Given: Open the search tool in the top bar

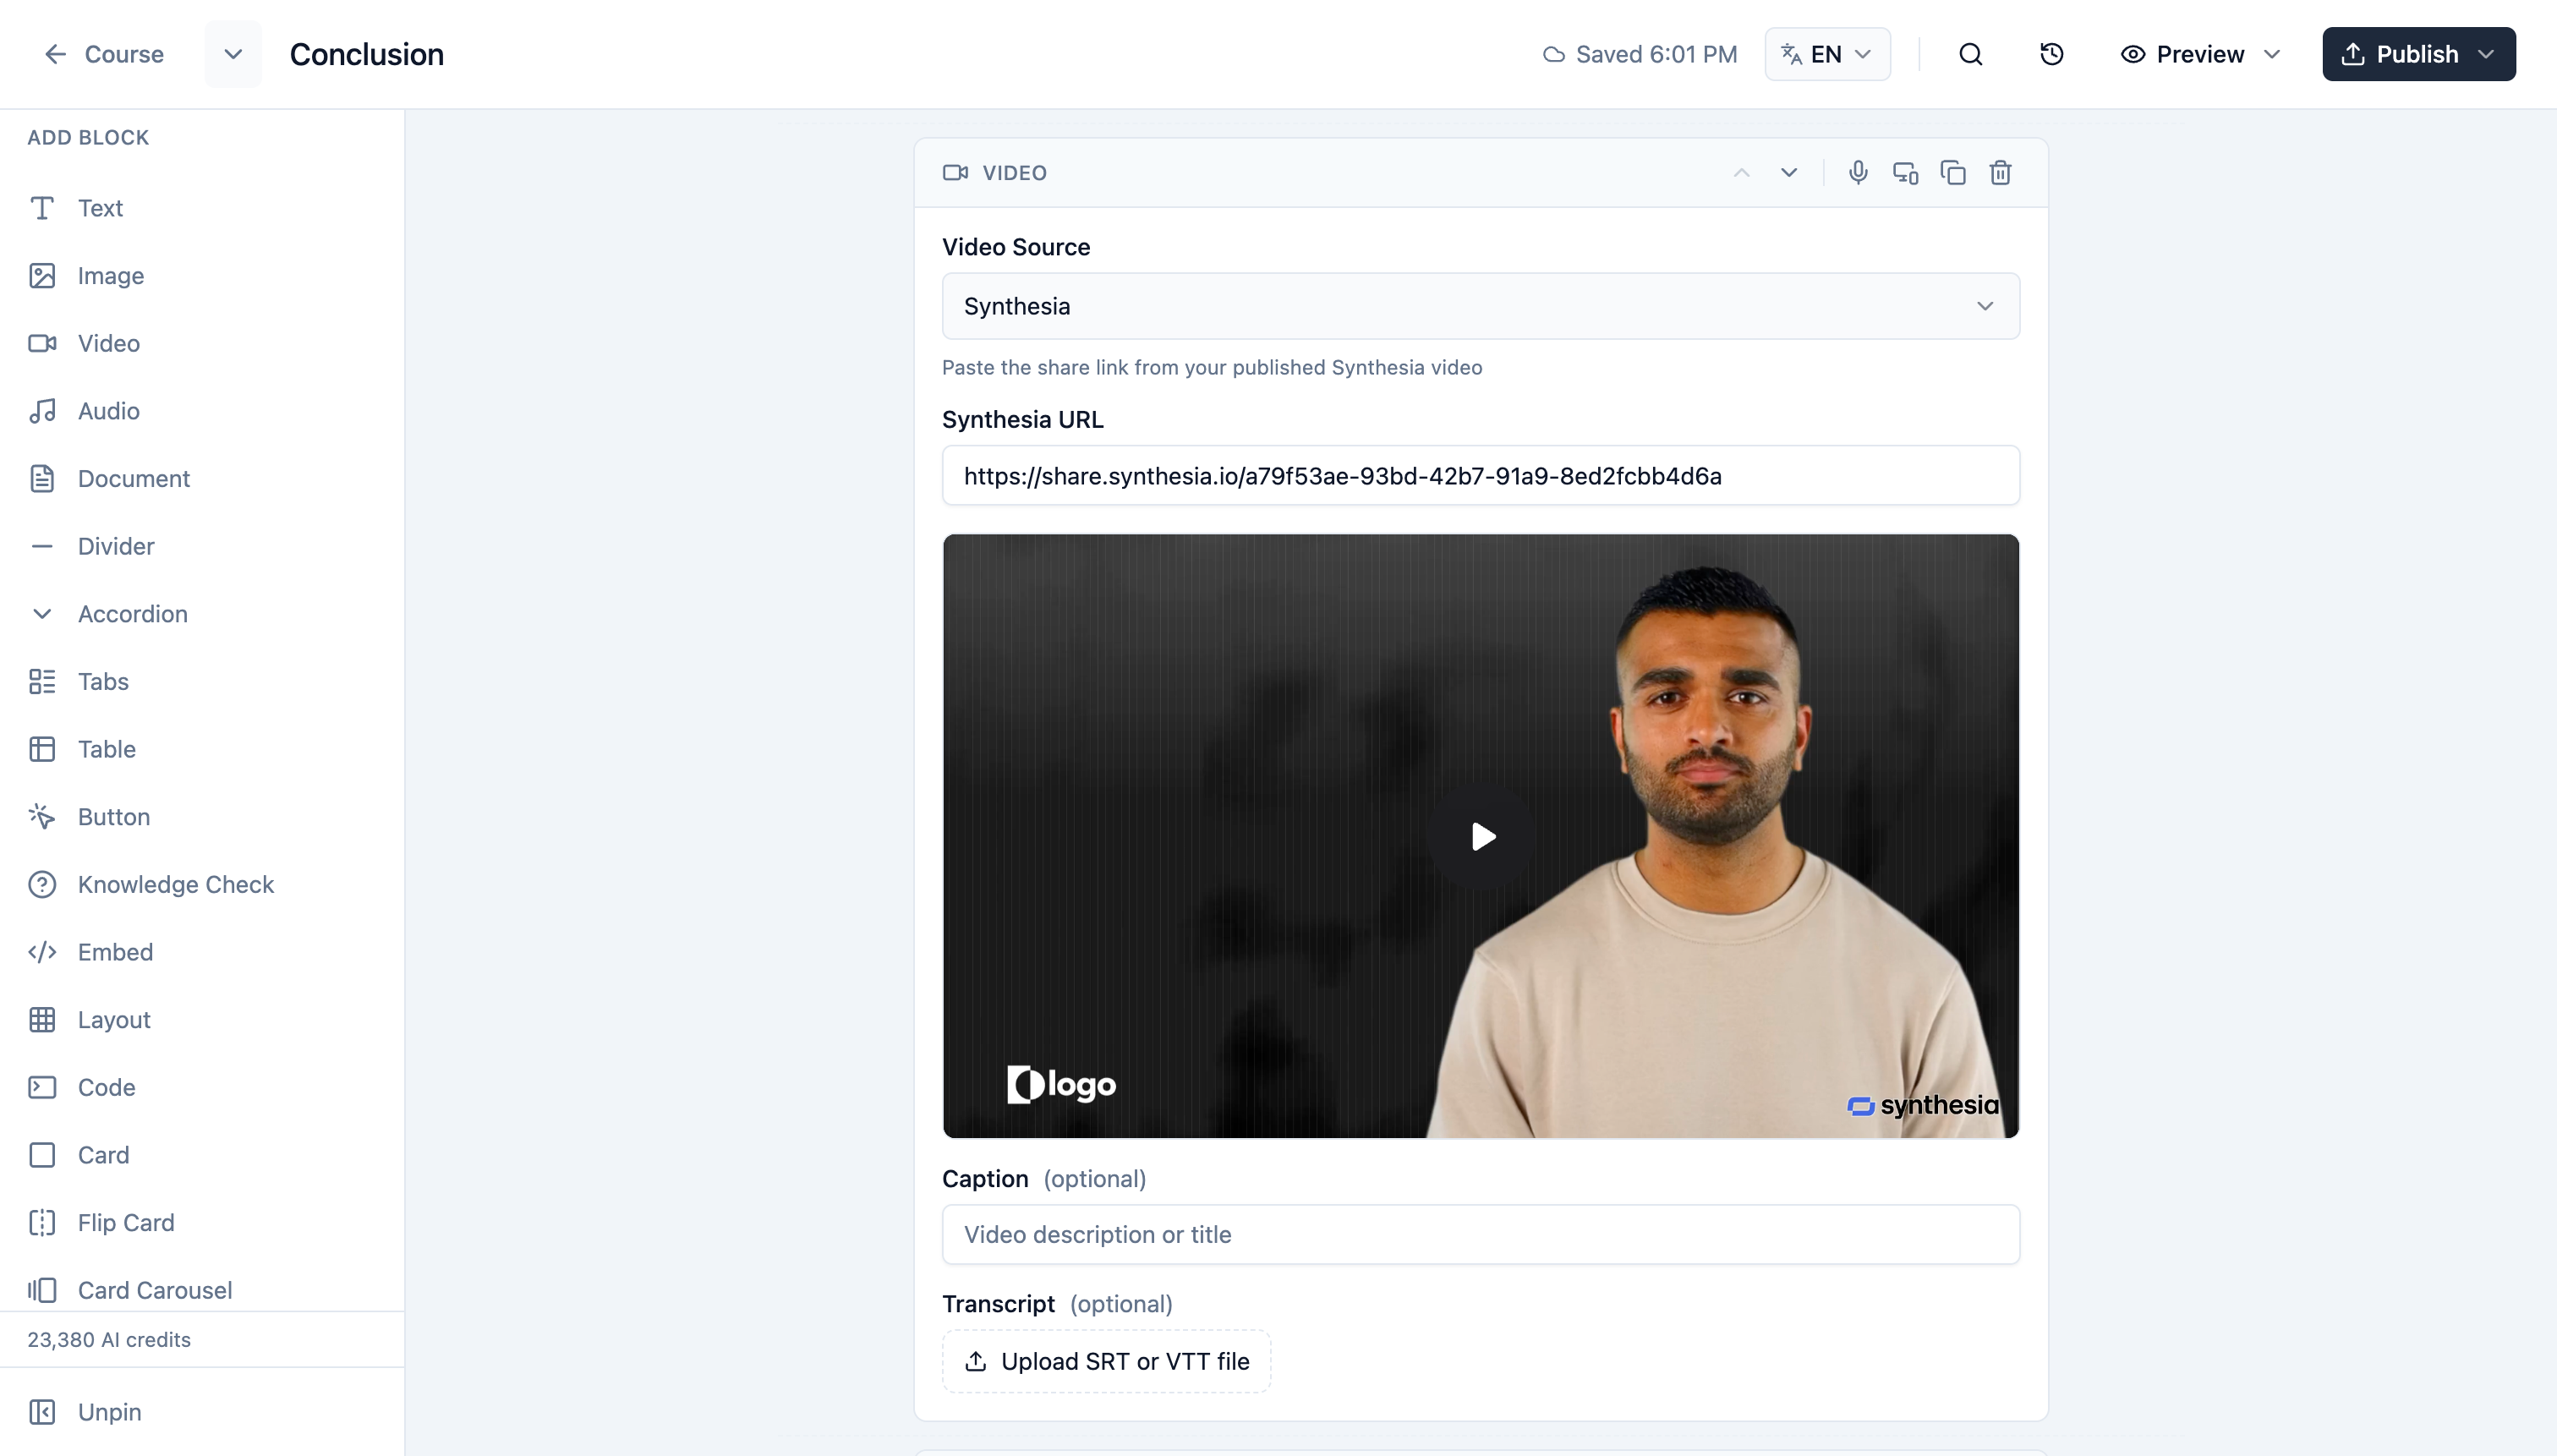Looking at the screenshot, I should coord(1969,54).
